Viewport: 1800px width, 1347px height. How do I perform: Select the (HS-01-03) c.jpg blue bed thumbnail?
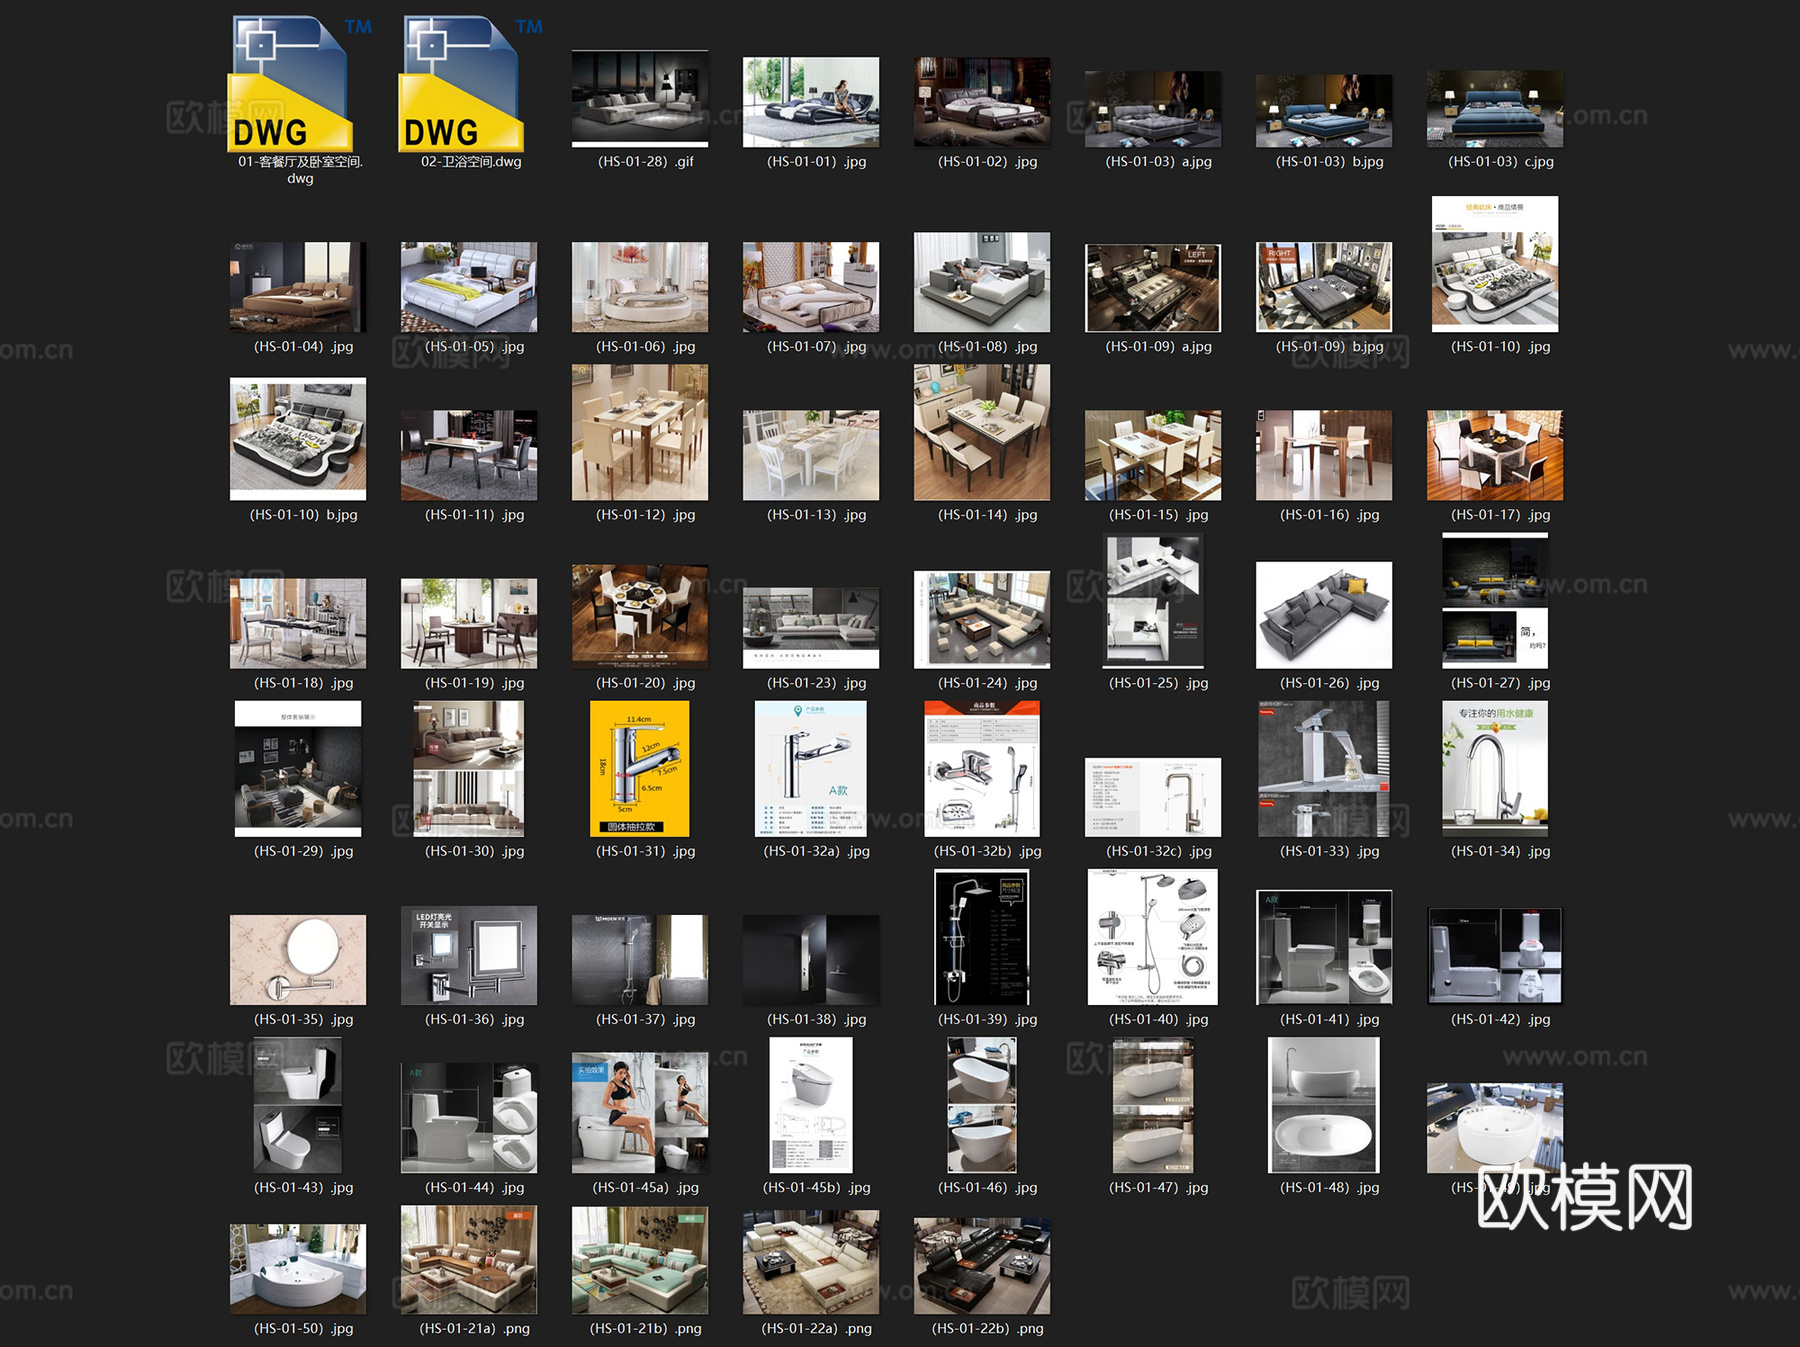point(1495,109)
